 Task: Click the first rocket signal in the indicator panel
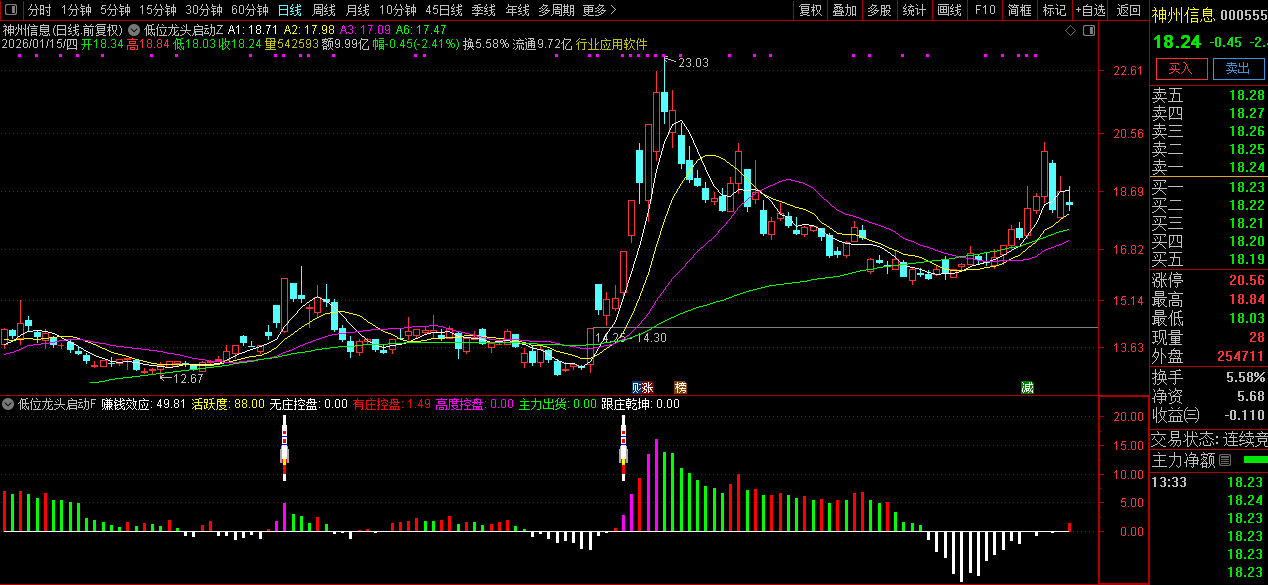point(285,446)
